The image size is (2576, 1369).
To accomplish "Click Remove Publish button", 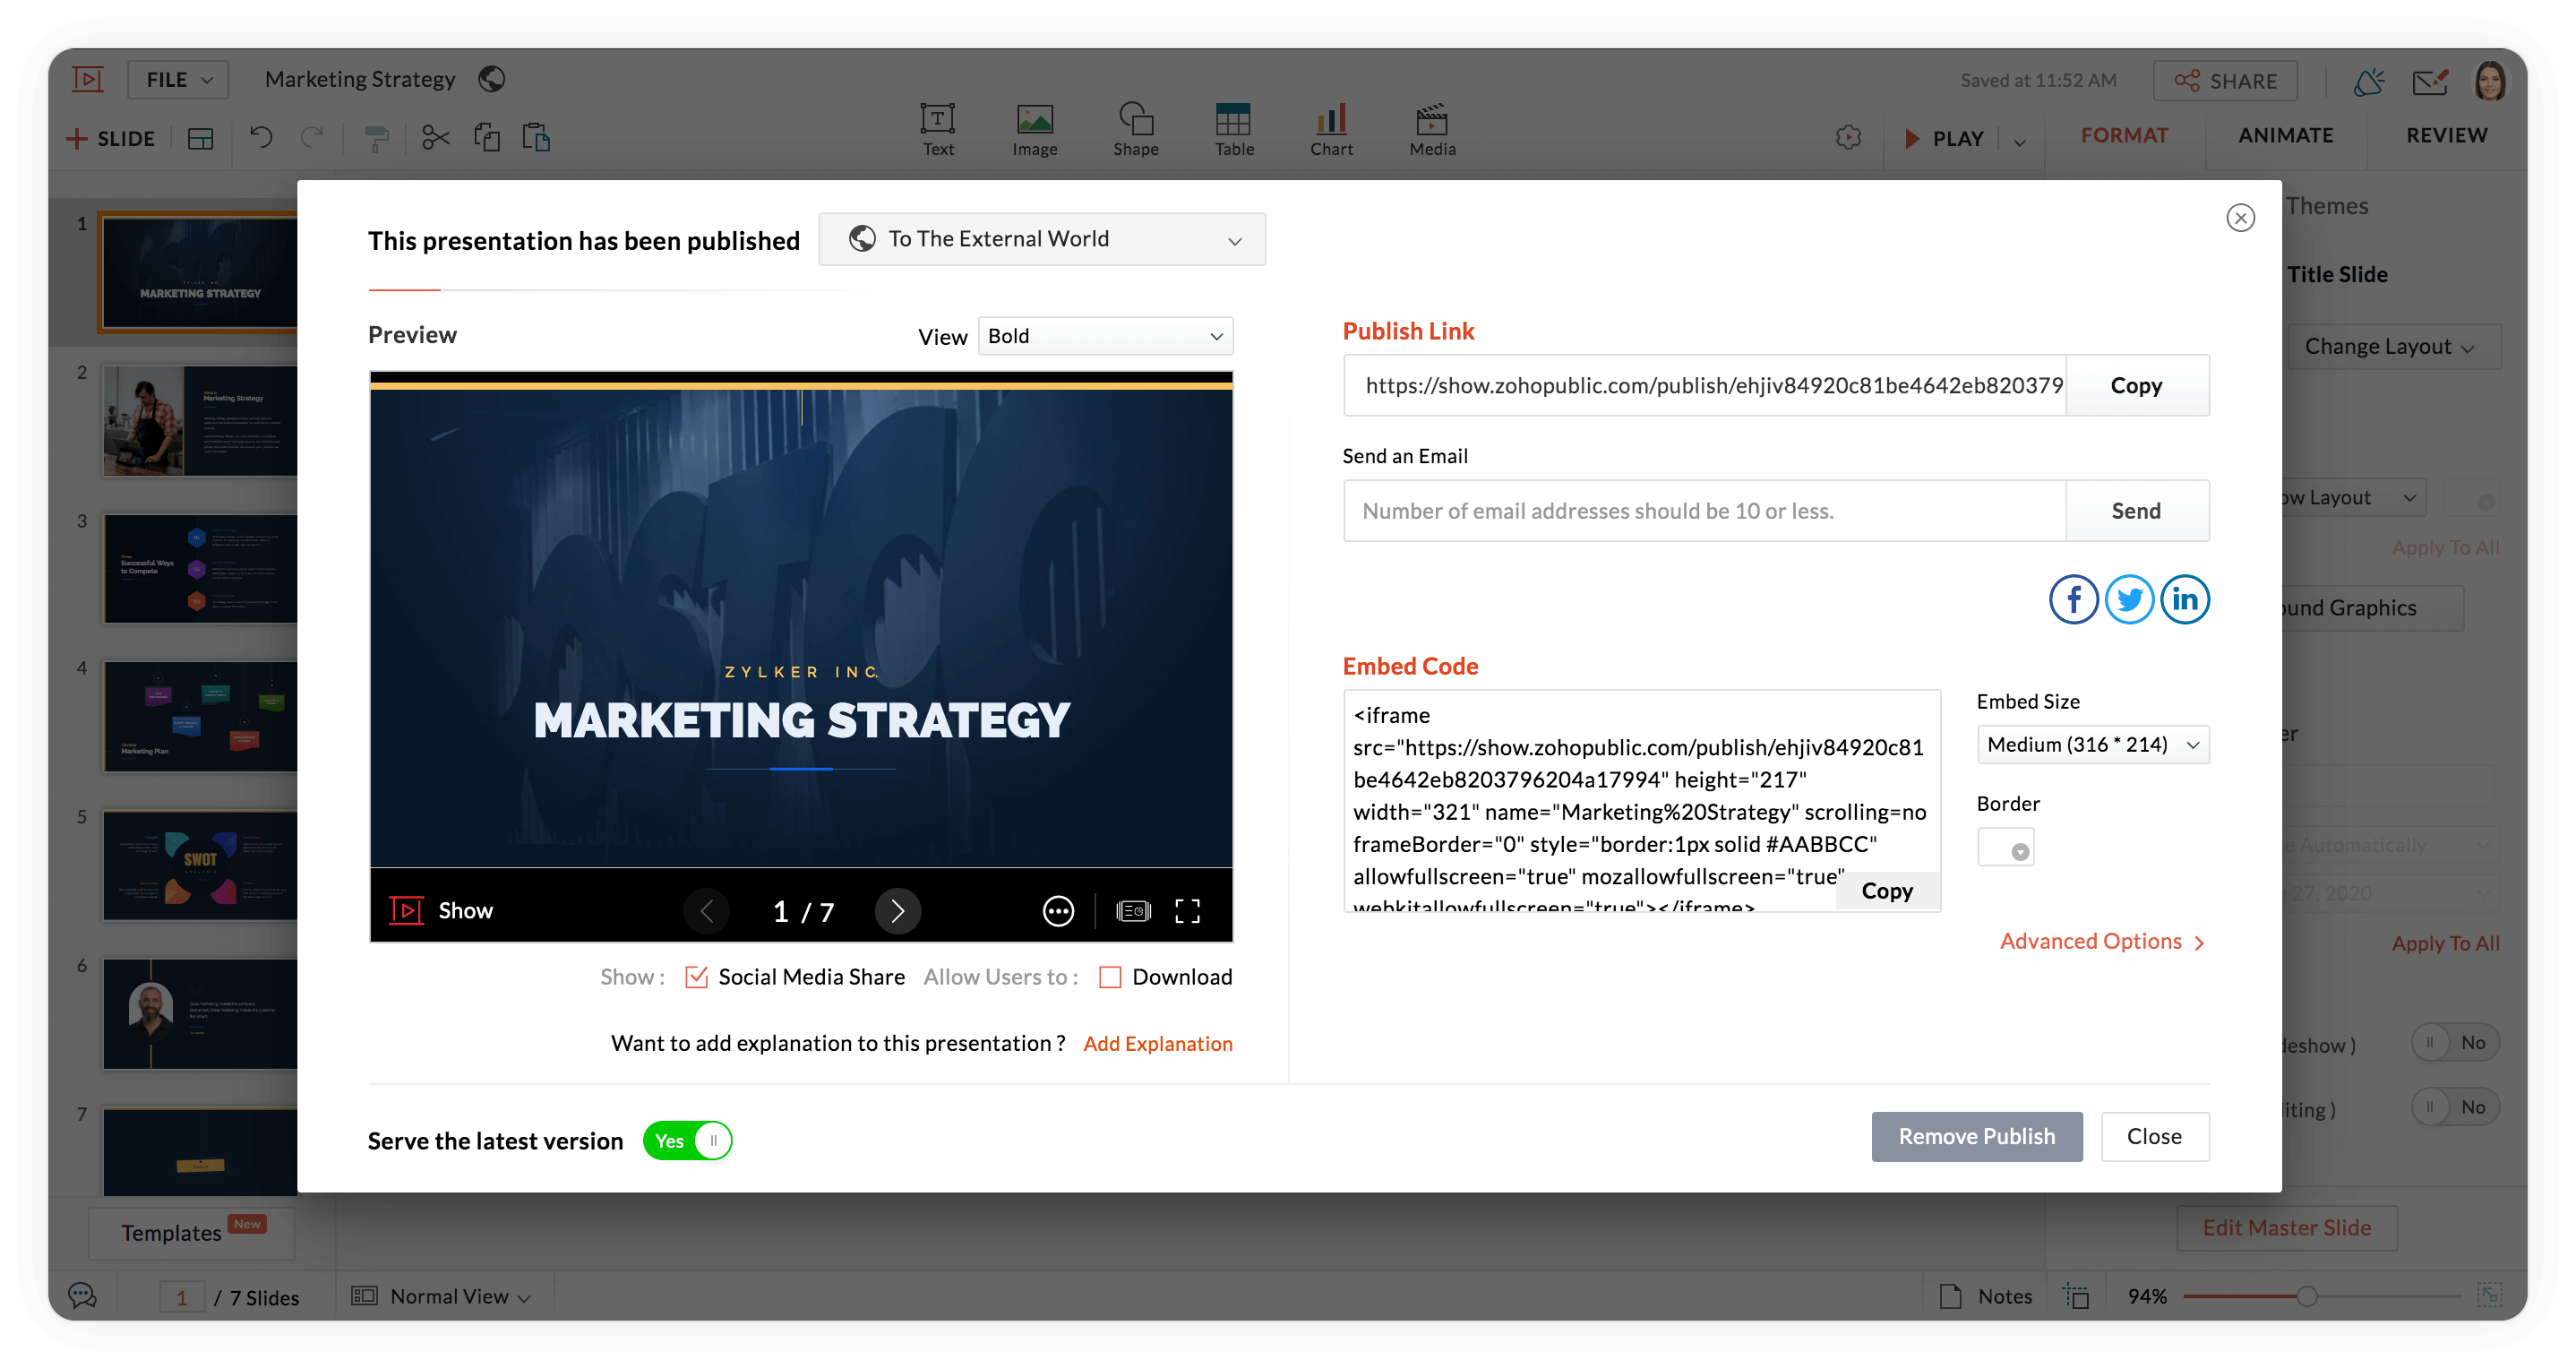I will [x=1976, y=1137].
